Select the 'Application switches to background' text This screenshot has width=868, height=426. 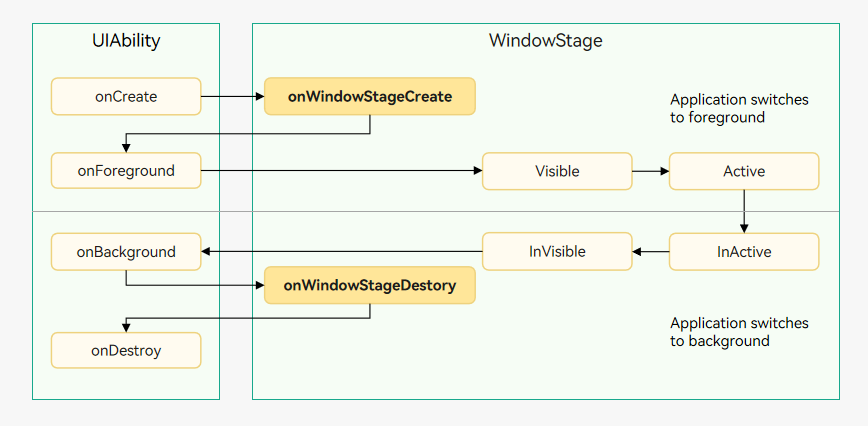click(x=740, y=331)
